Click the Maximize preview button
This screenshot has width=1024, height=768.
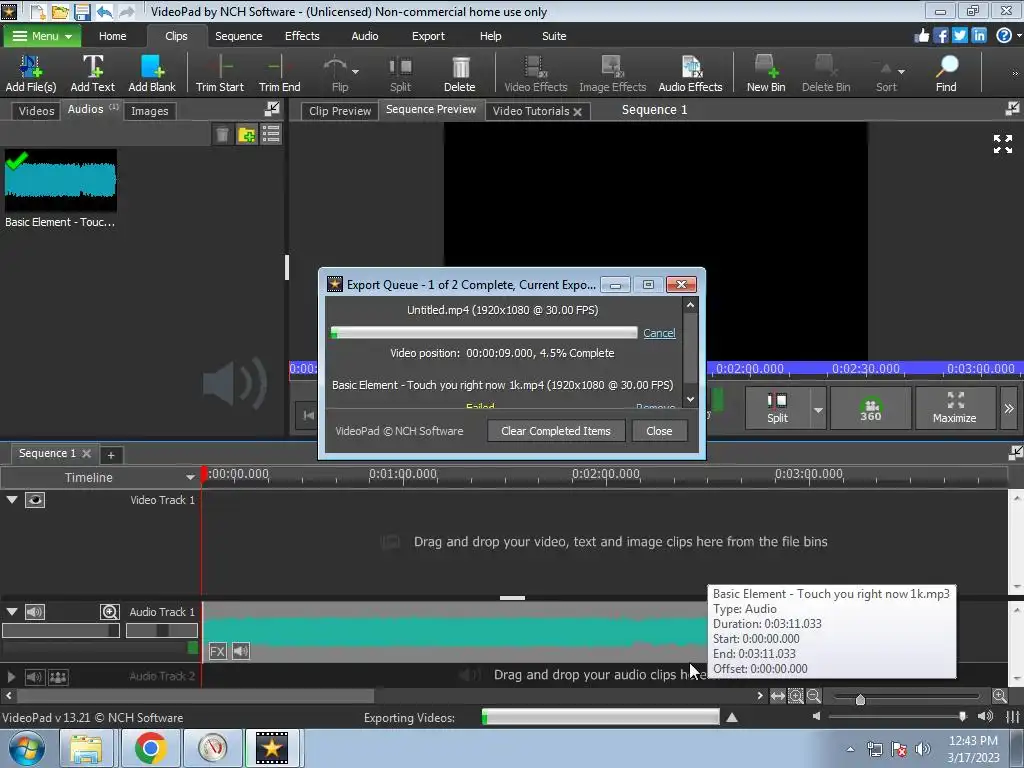pos(955,408)
